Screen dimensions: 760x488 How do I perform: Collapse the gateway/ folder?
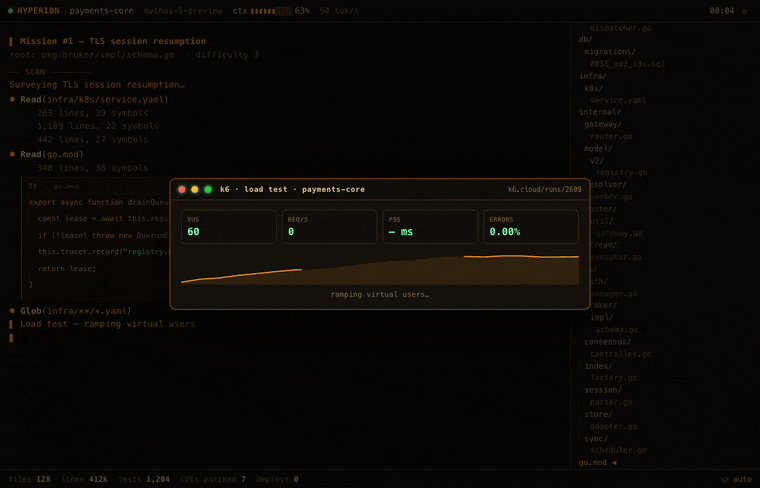pyautogui.click(x=603, y=125)
